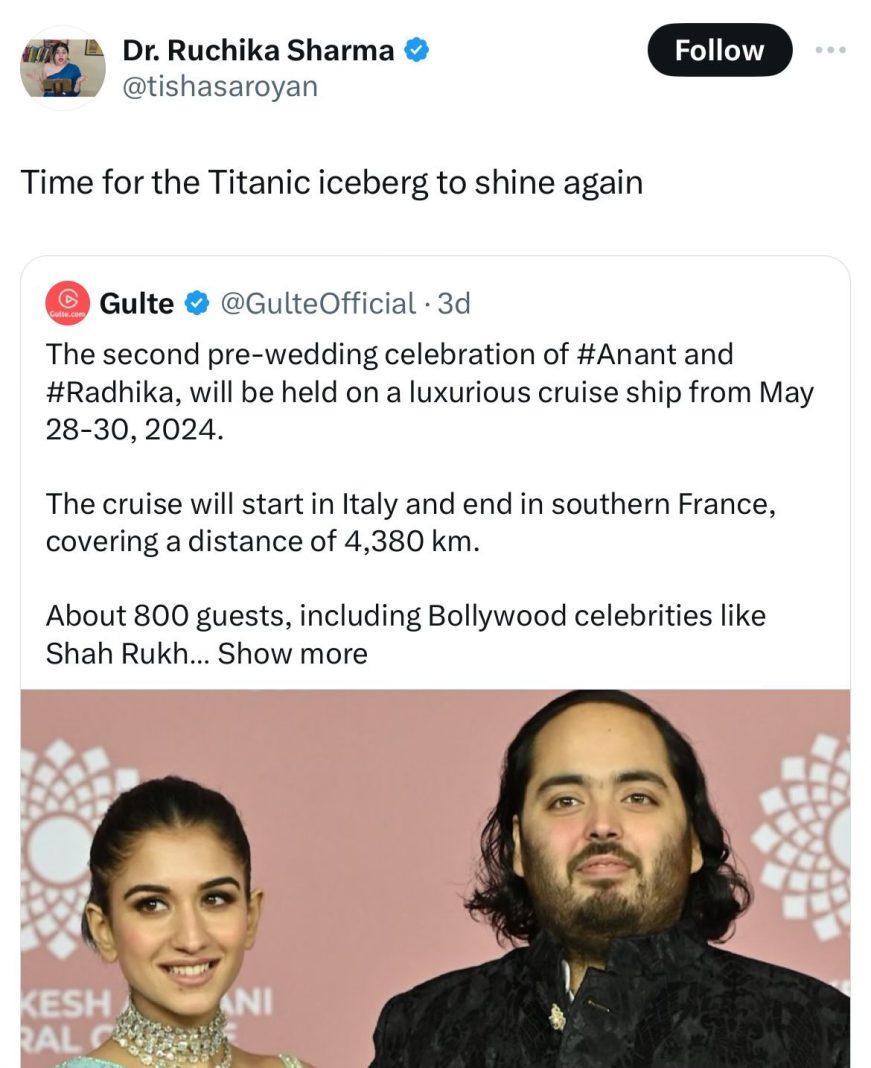Viewport: 871px width, 1068px height.
Task: Click the 'About 800 guests' paragraph
Action: tap(405, 634)
